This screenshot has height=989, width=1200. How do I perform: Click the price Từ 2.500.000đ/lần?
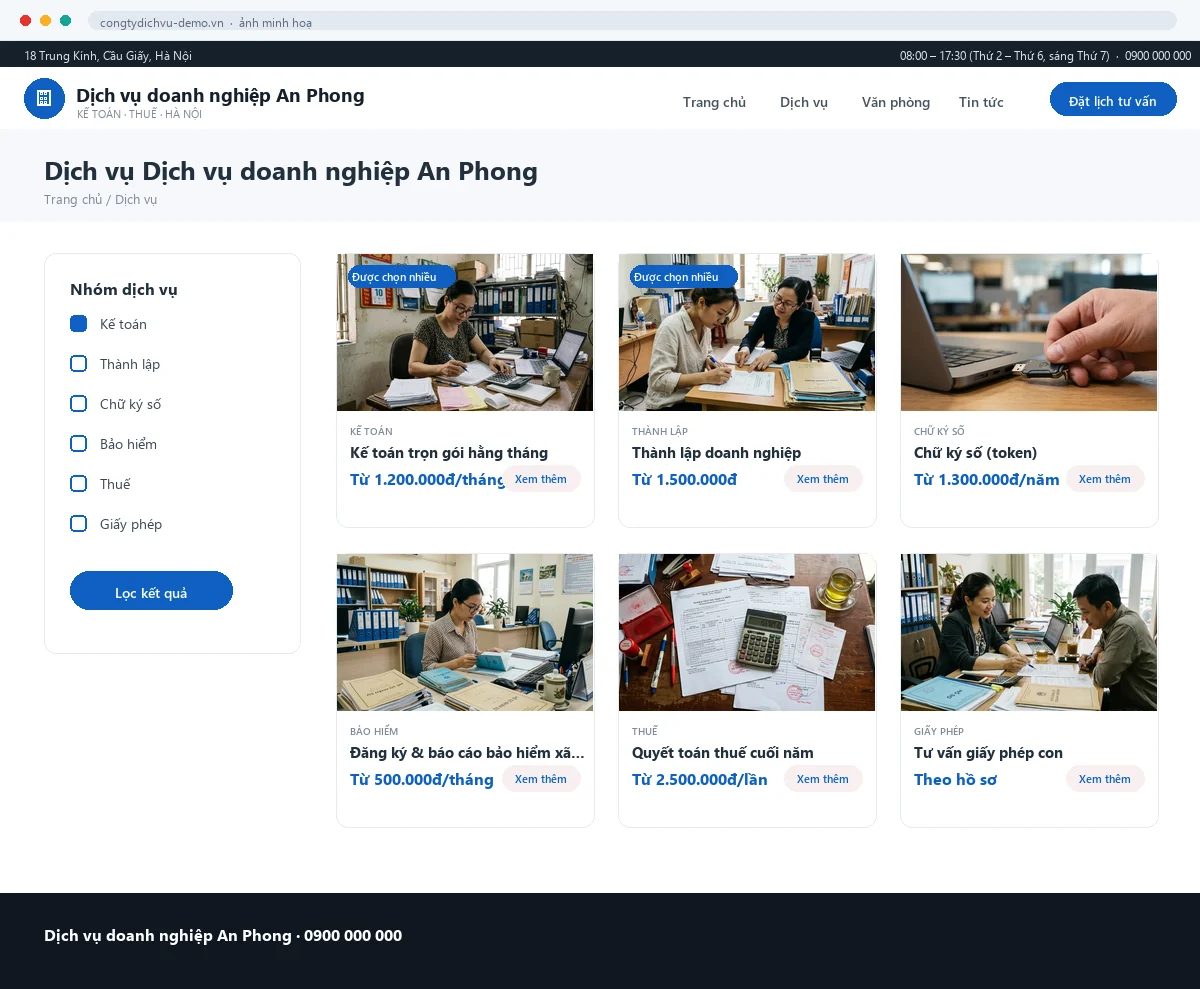700,779
